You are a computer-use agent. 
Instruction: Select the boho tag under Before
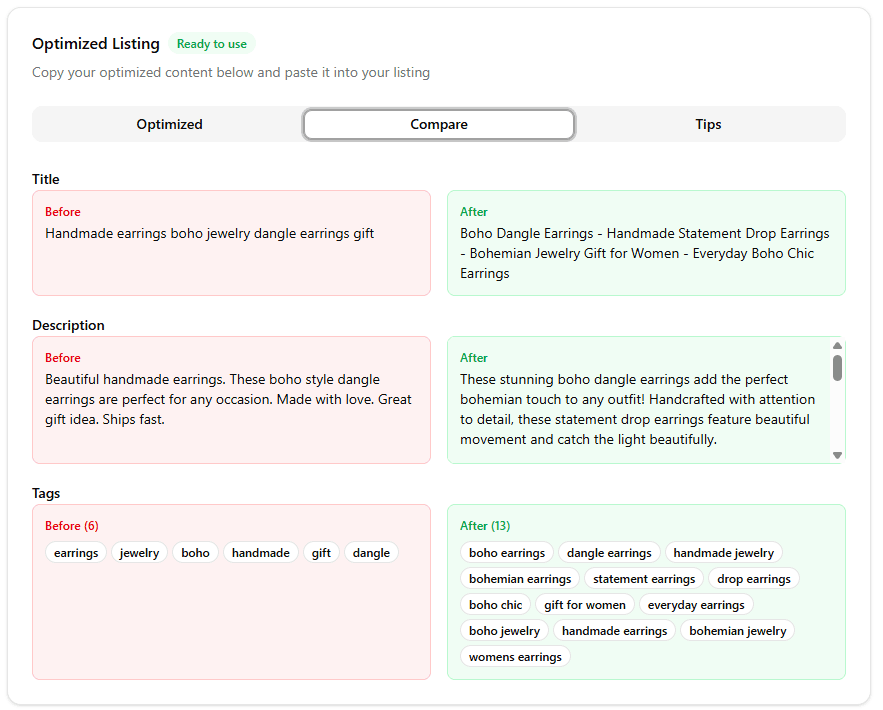coord(194,552)
